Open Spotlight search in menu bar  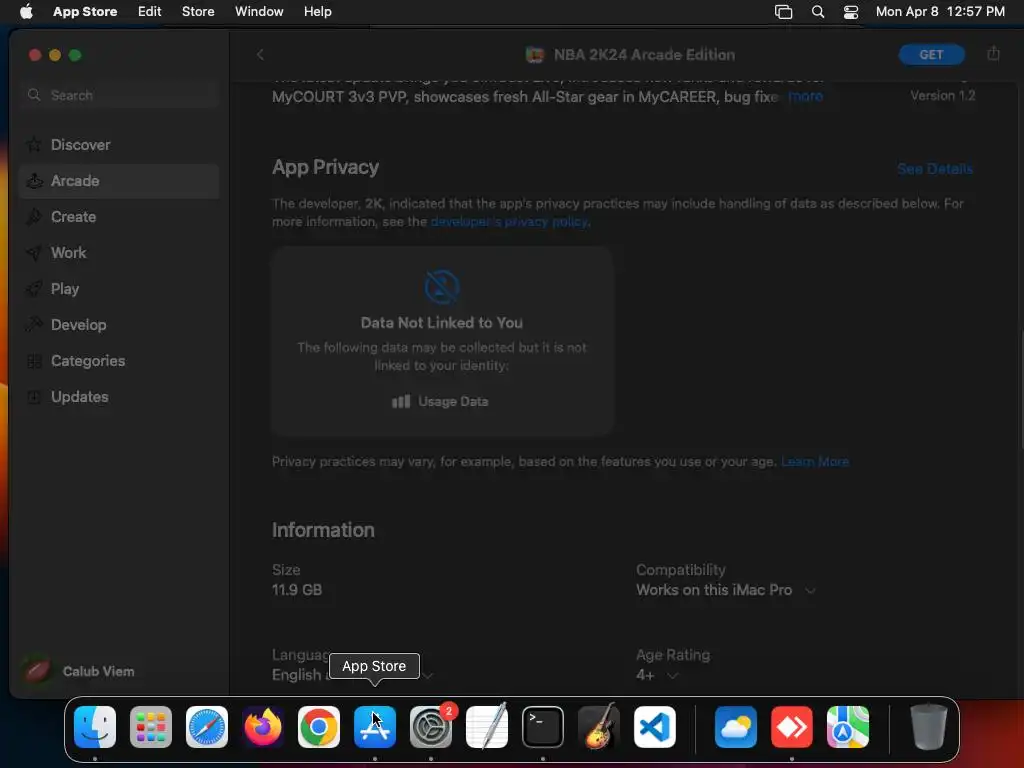point(818,12)
